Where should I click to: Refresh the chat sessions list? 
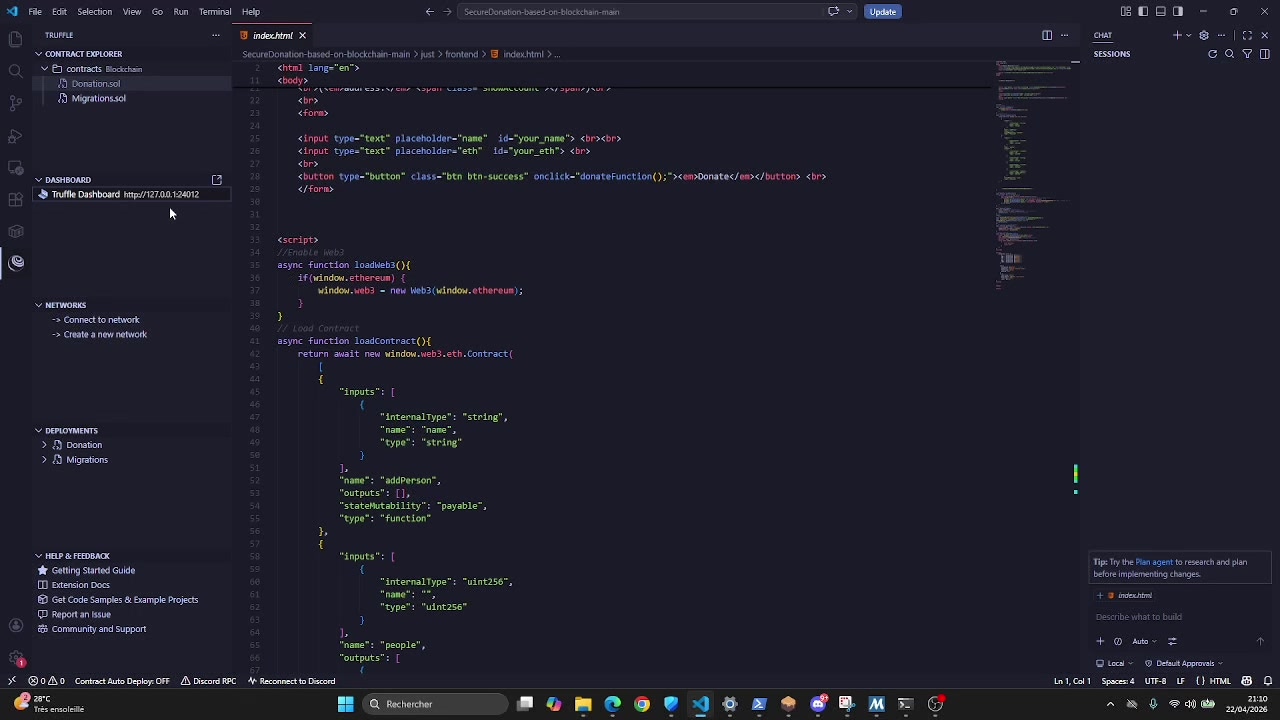pos(1213,54)
